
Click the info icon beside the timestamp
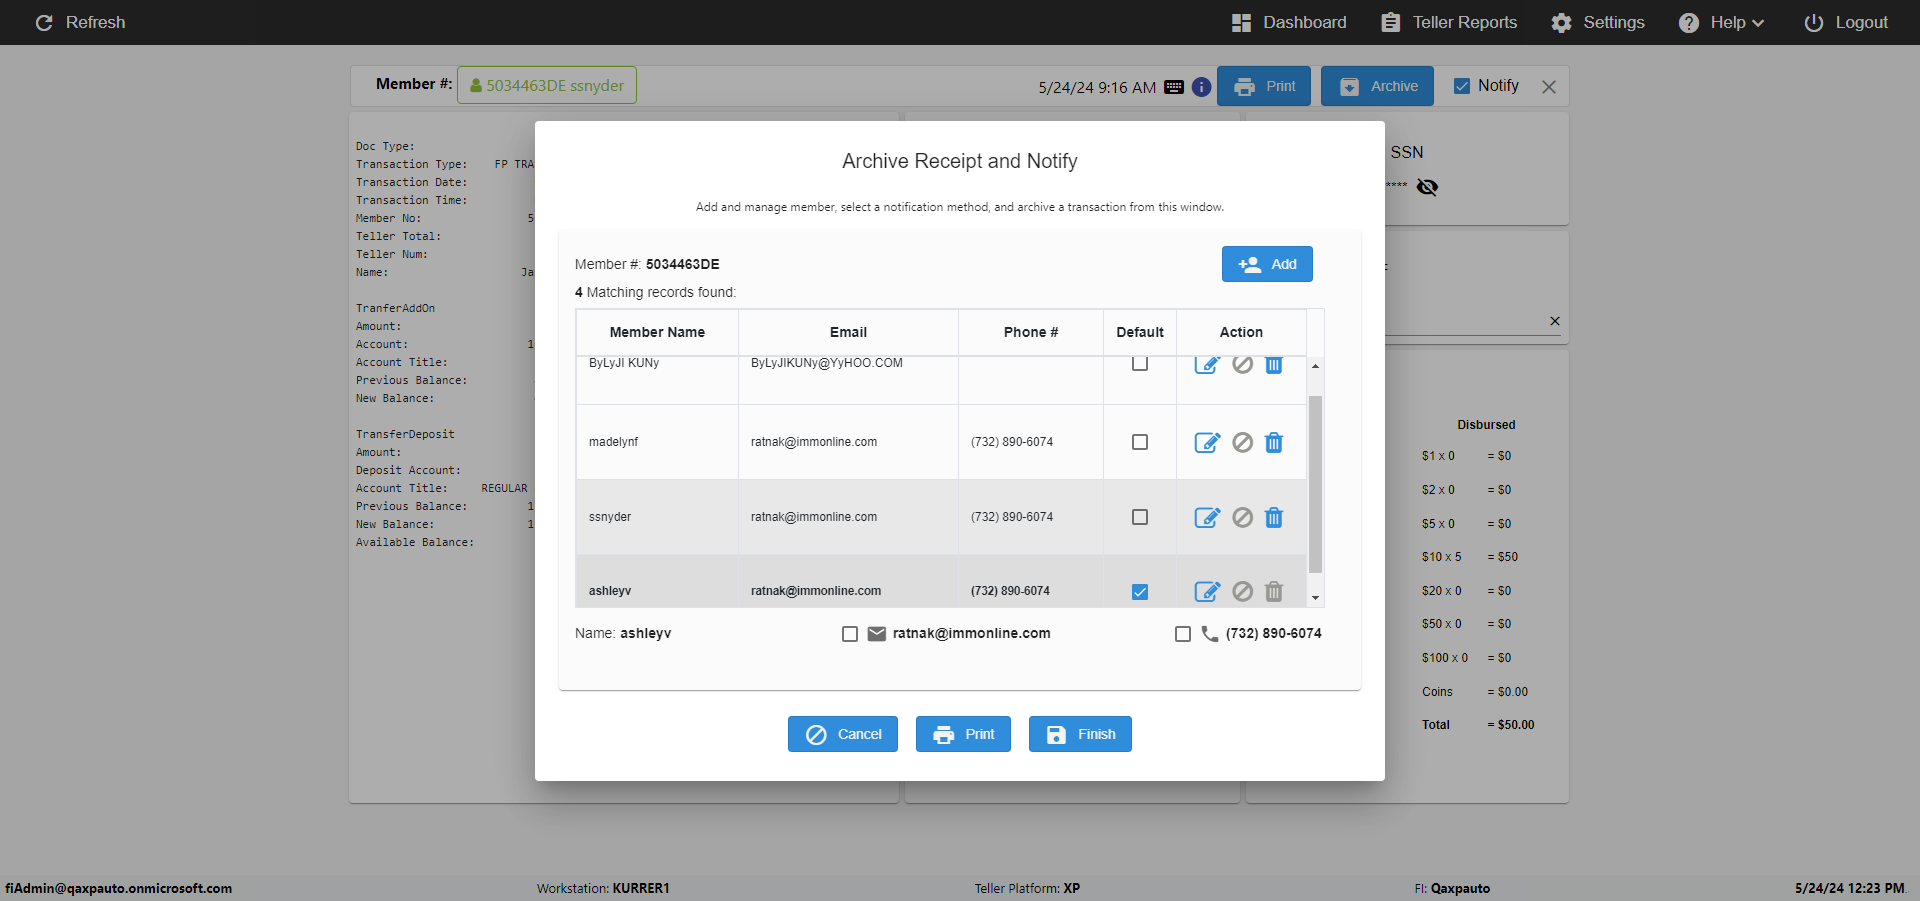[x=1202, y=87]
